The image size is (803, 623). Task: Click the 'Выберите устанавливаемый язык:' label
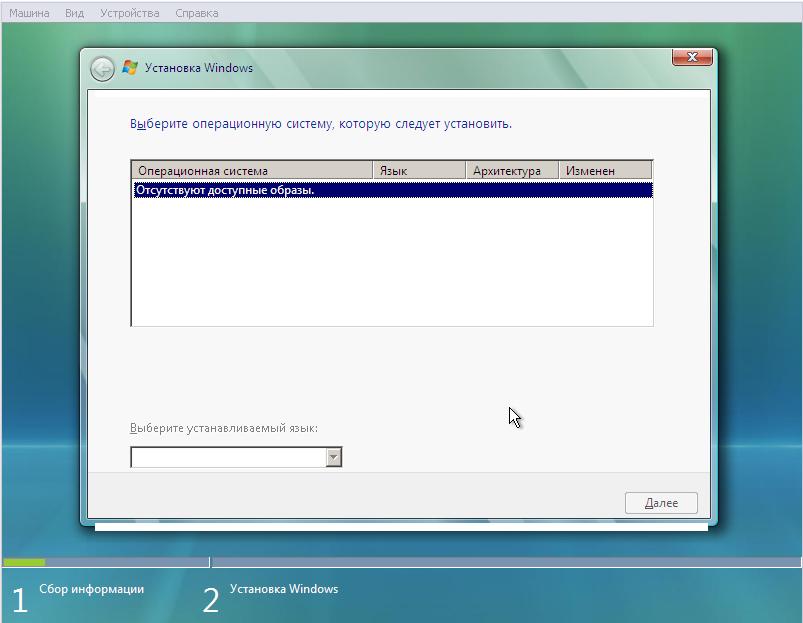coord(224,428)
